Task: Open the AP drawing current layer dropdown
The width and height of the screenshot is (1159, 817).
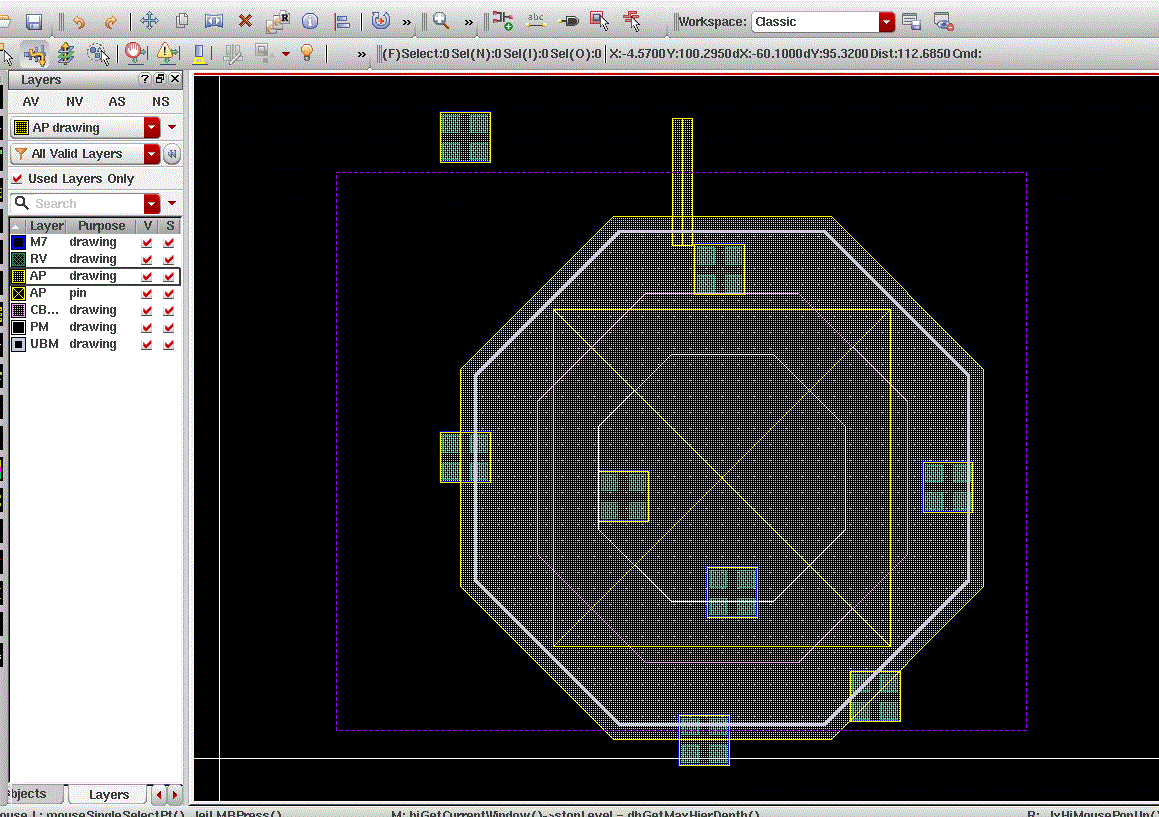Action: (152, 127)
